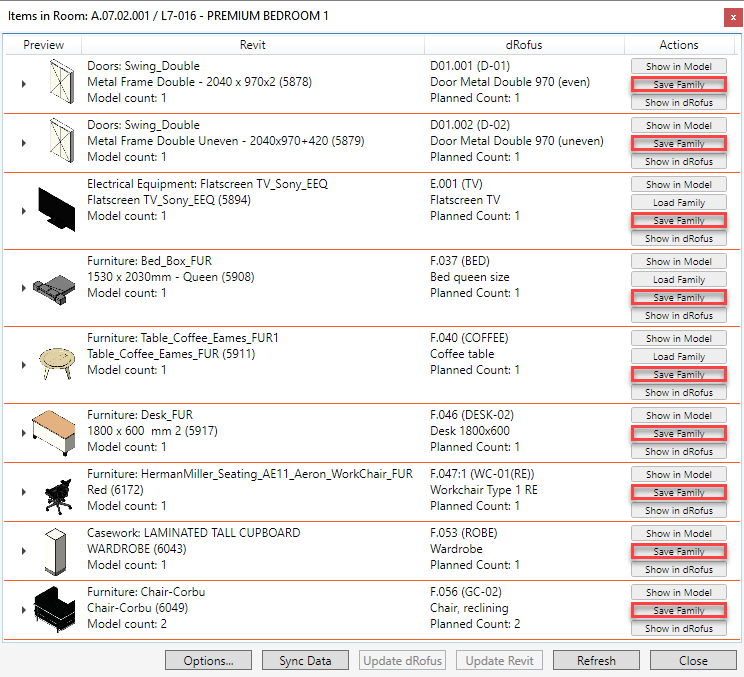744x677 pixels.
Task: Expand the Flatscreen TV_Sony_EEQ row
Action: point(23,211)
